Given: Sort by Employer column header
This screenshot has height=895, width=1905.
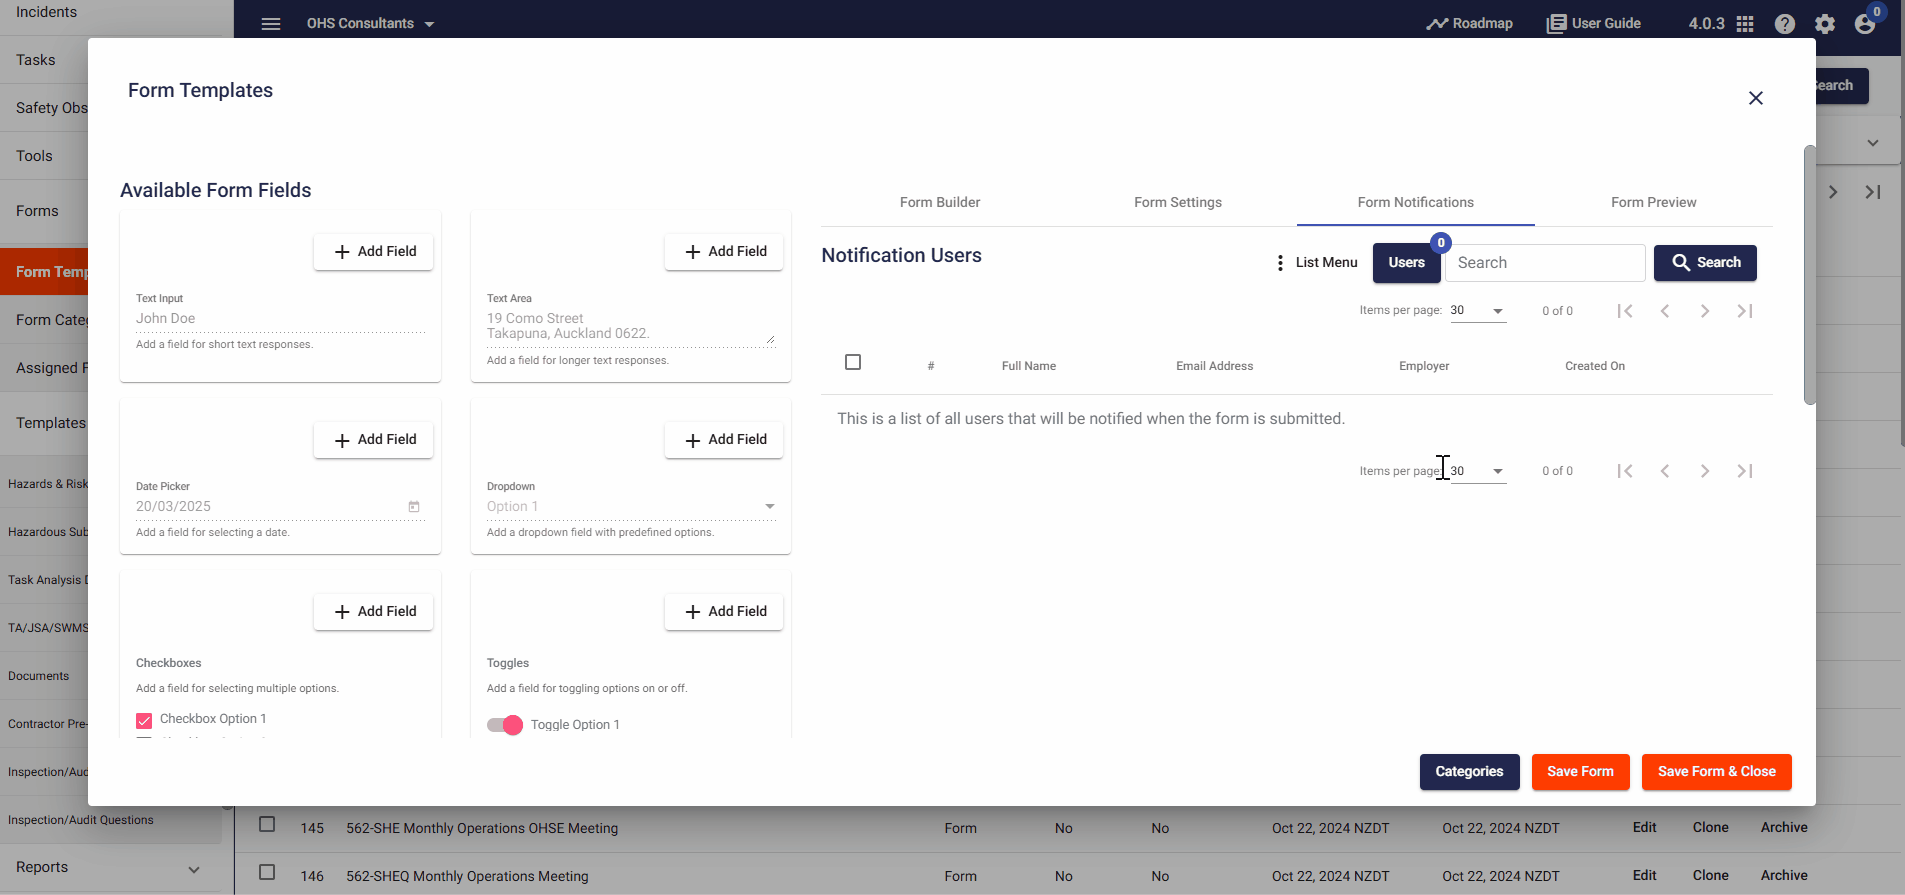Looking at the screenshot, I should point(1424,366).
